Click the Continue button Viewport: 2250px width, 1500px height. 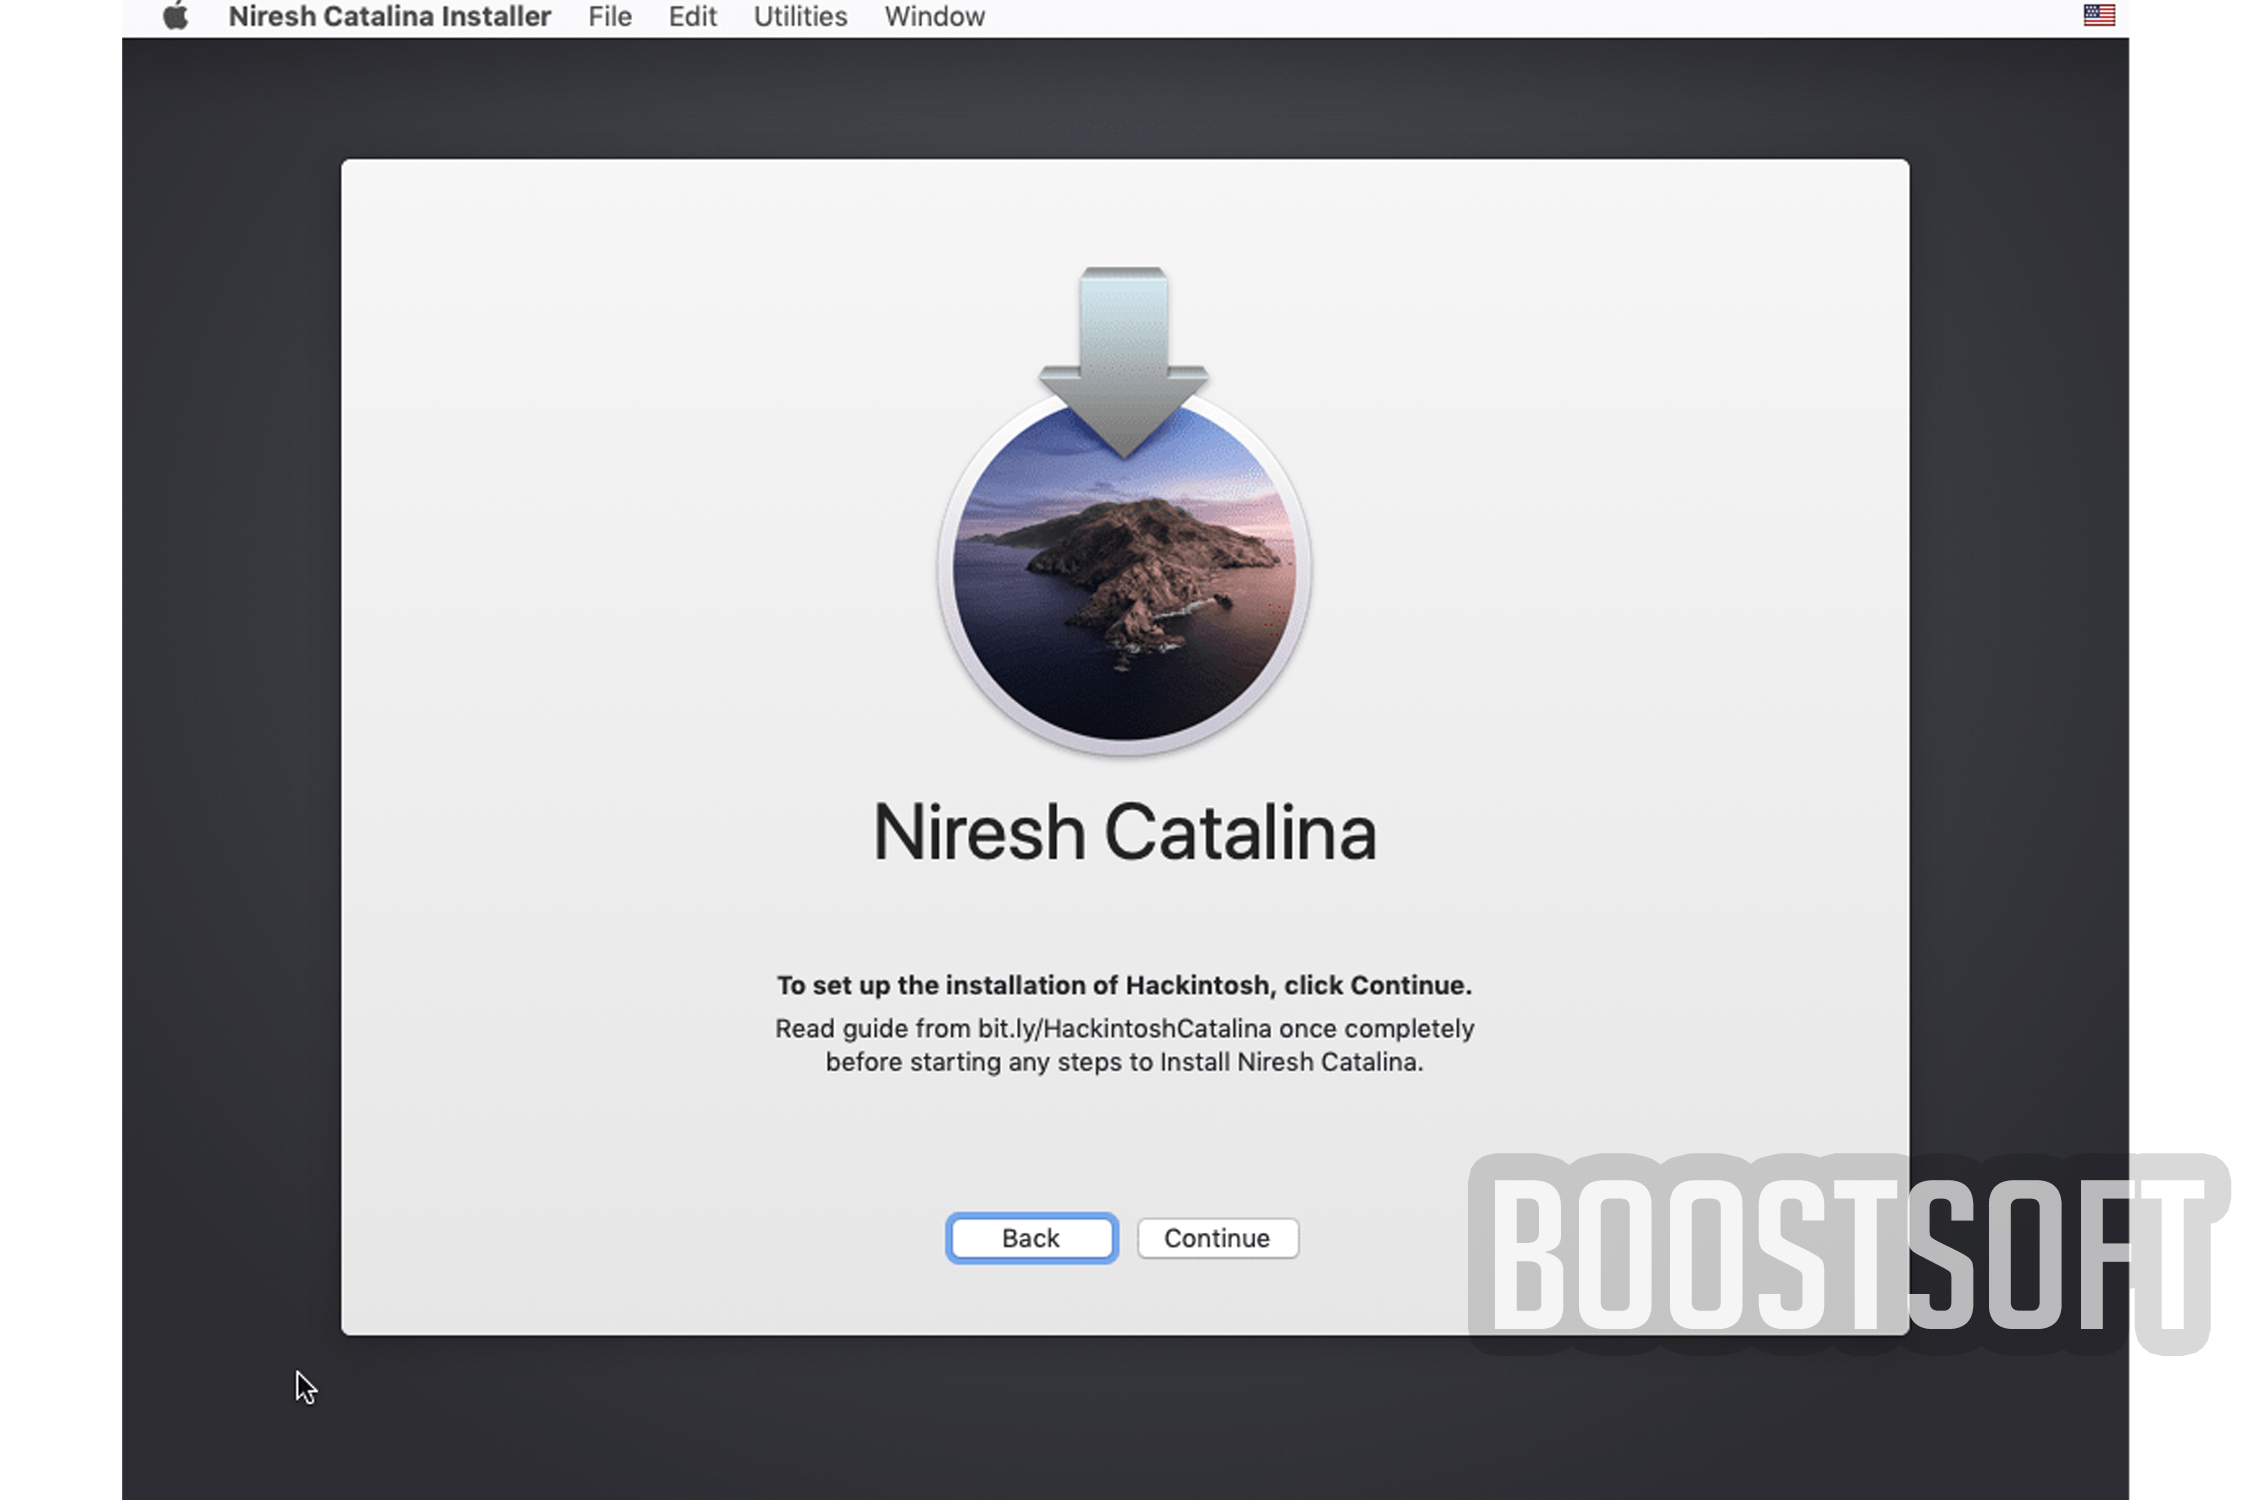click(x=1217, y=1238)
